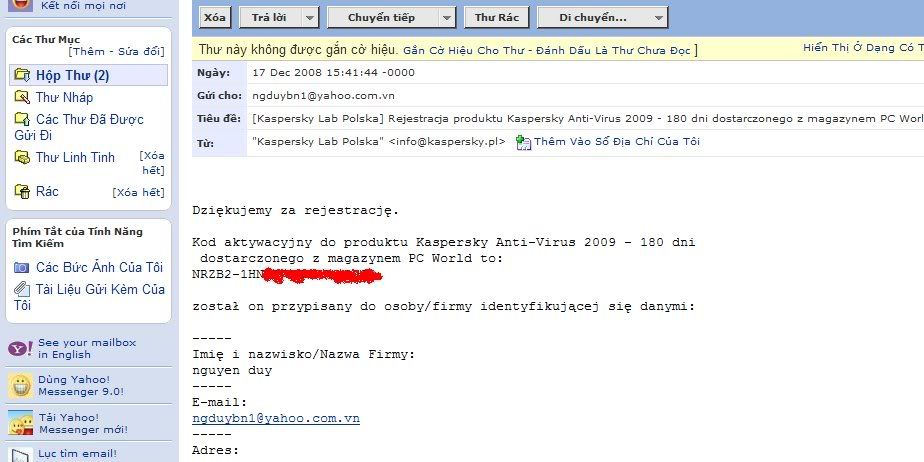This screenshot has height=462, width=924.
Task: Click Gắn Cờ Hiệu Cho Thư link
Action: (464, 51)
